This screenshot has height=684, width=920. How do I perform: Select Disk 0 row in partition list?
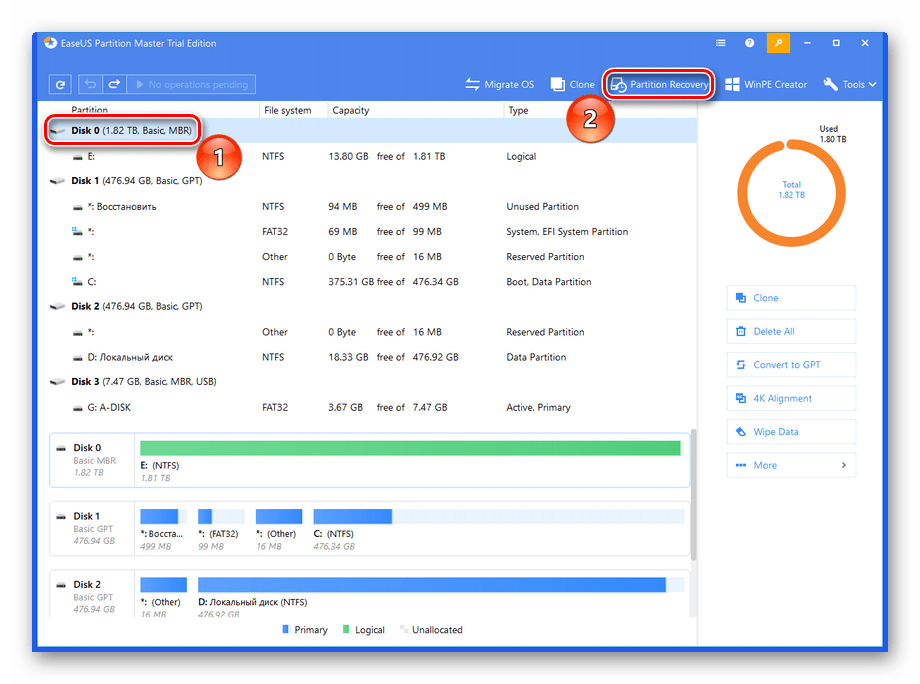tap(130, 131)
